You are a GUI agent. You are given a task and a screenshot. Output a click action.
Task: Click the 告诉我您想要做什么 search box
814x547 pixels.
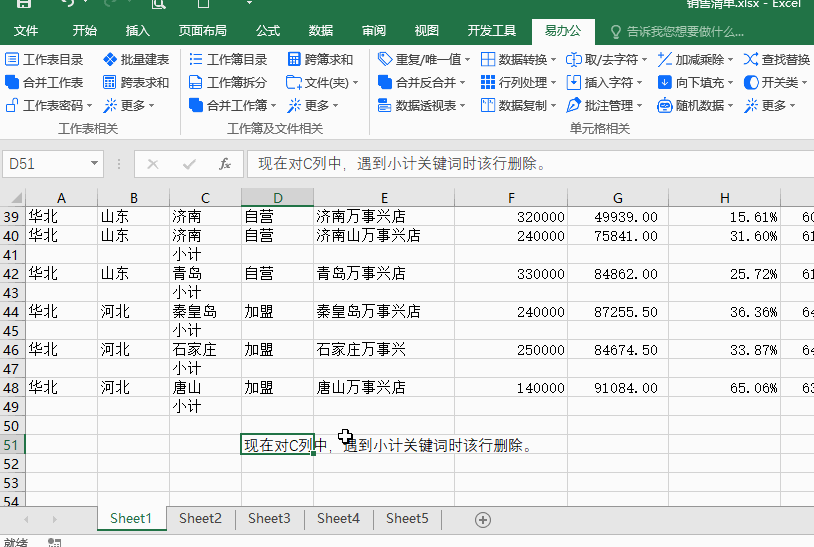(677, 32)
